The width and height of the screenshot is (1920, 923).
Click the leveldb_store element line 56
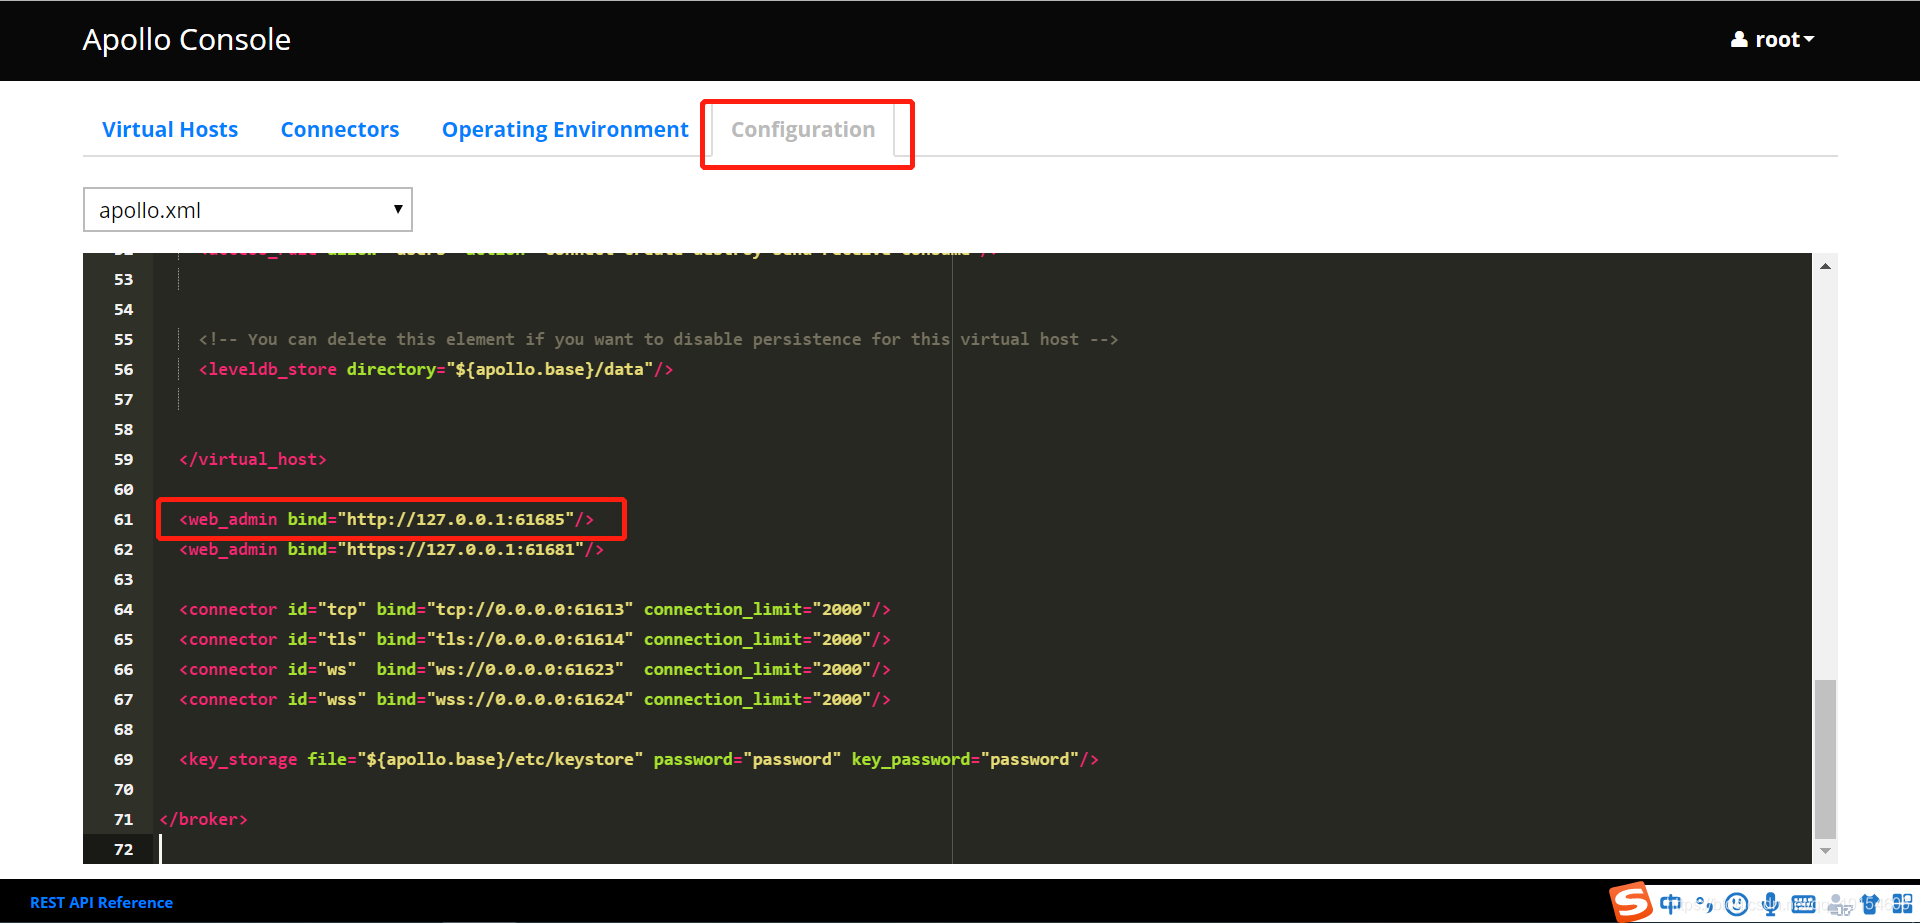click(x=436, y=369)
